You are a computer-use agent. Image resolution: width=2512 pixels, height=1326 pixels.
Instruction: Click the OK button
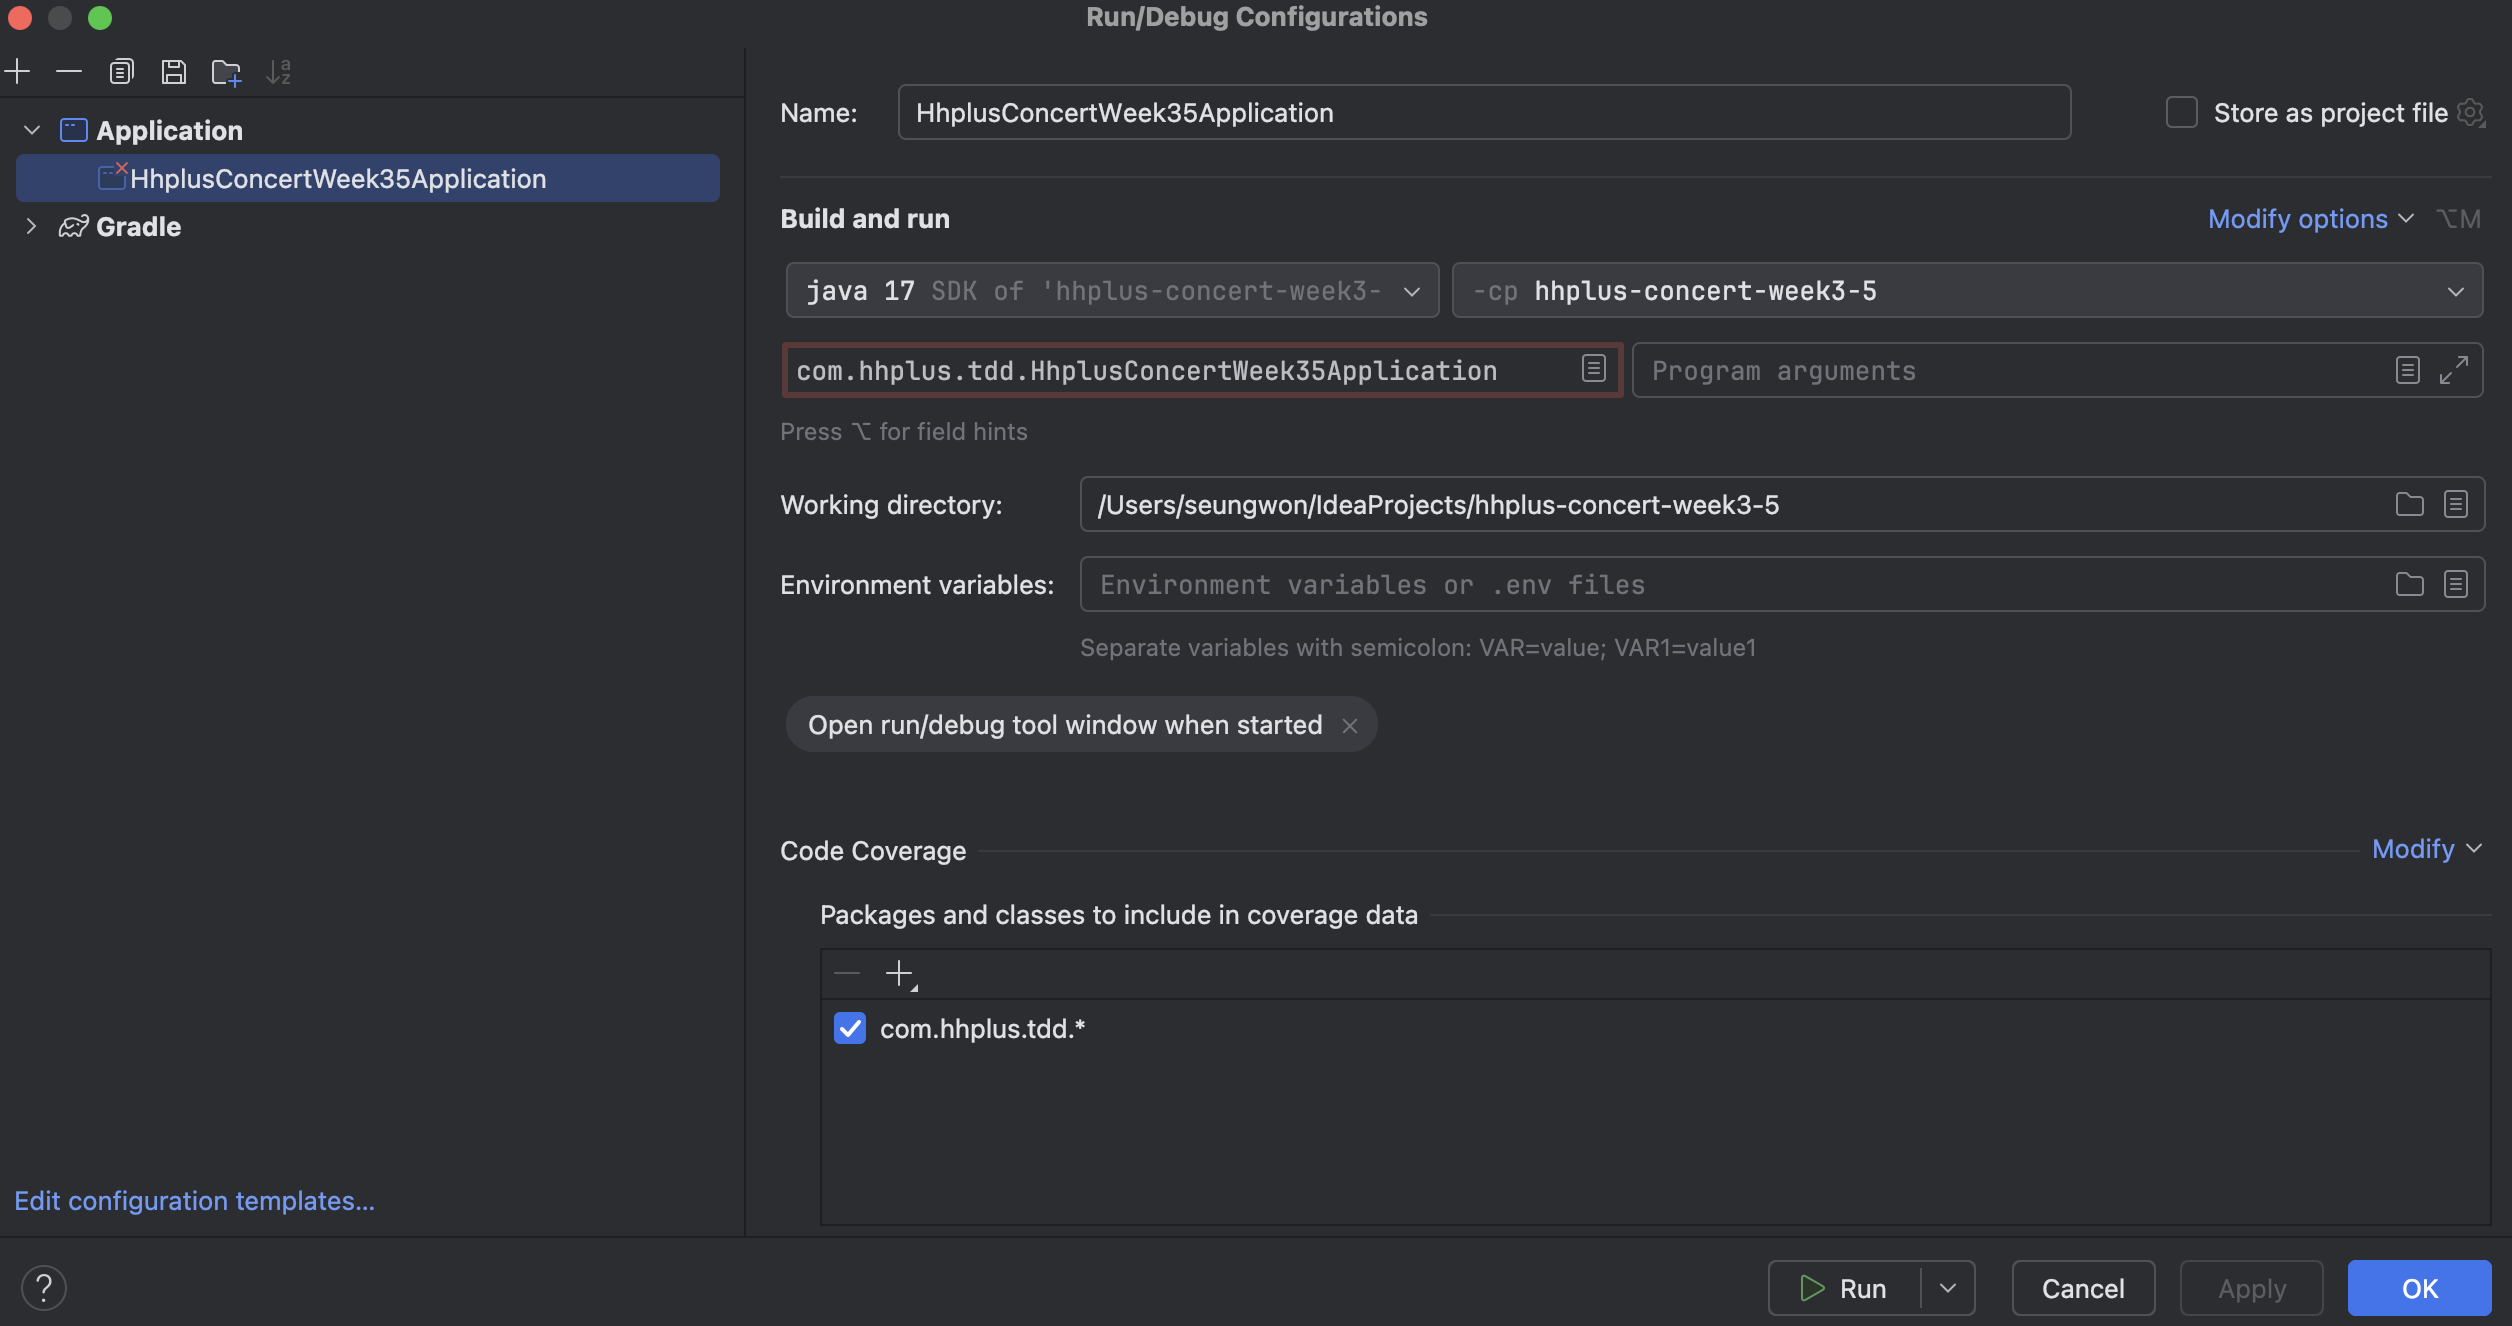2419,1288
